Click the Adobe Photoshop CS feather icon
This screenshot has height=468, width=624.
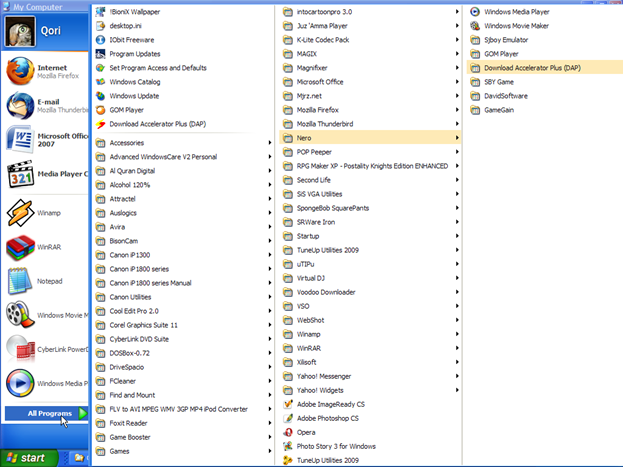(288, 418)
